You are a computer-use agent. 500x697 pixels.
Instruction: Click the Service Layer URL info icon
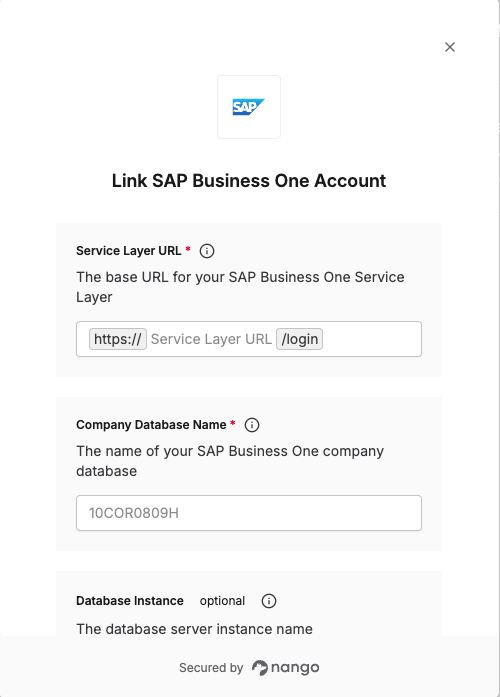(x=207, y=251)
